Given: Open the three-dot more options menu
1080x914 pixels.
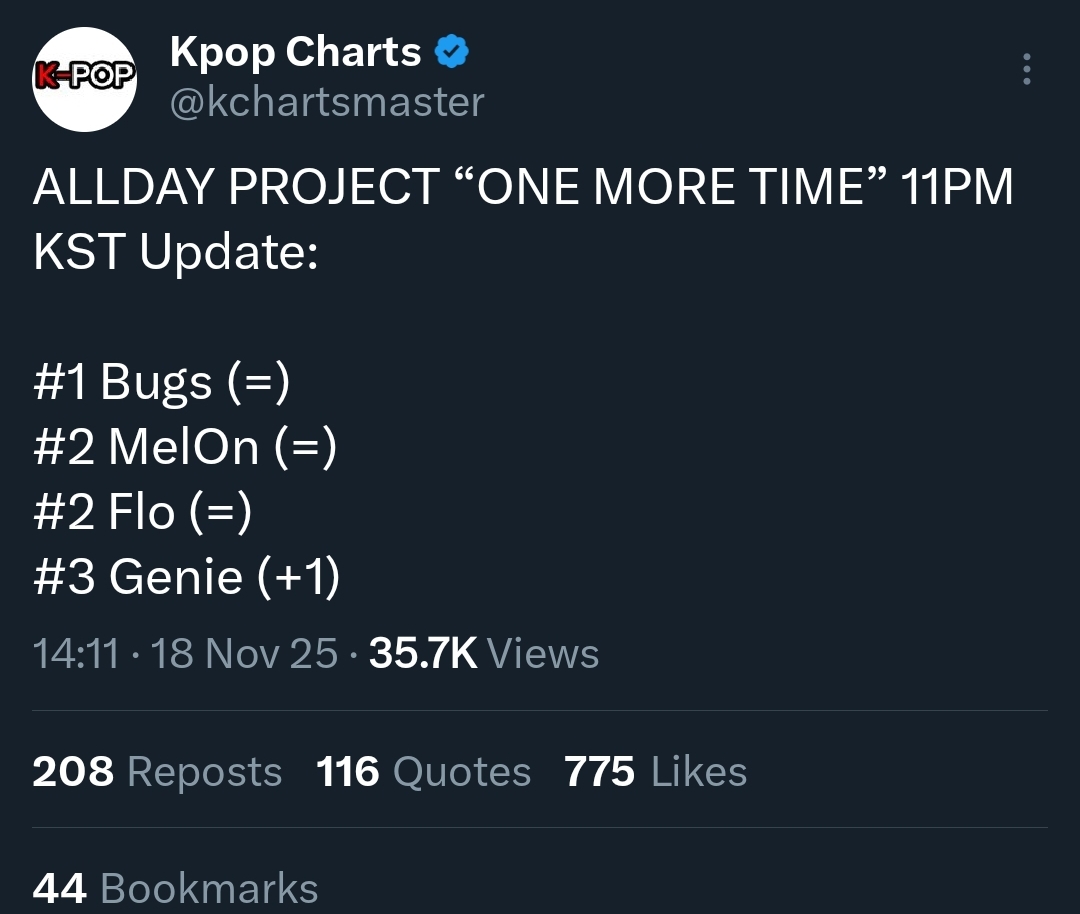Looking at the screenshot, I should coord(1026,70).
